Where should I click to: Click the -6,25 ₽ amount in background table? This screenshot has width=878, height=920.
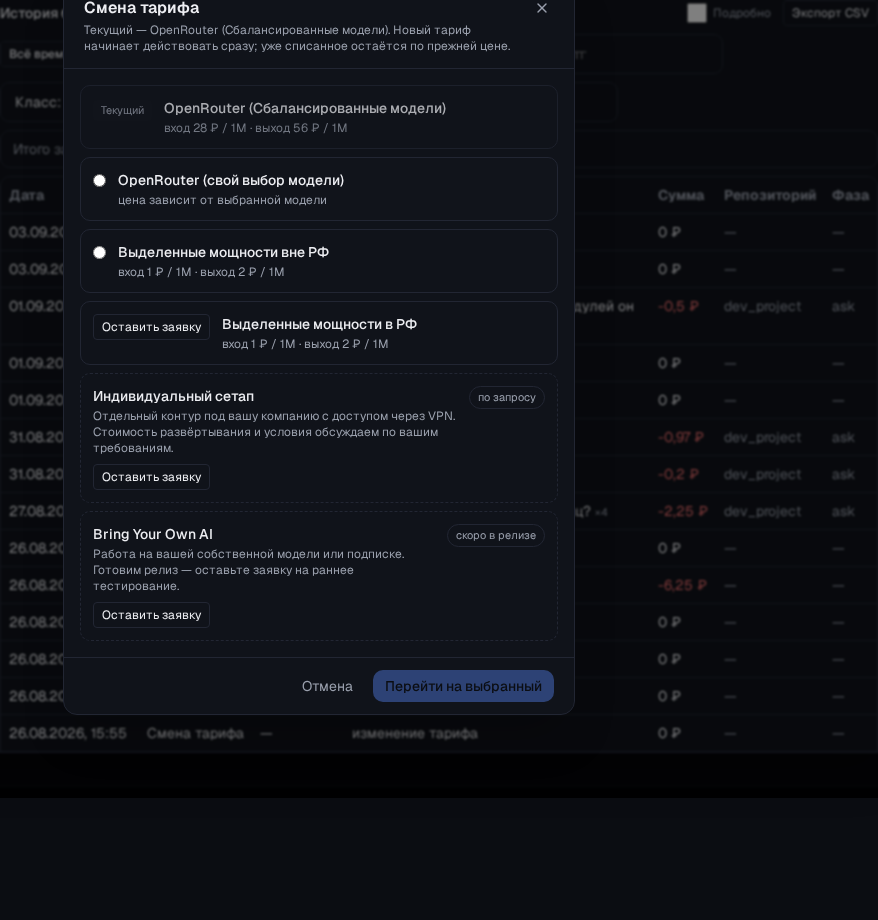click(x=682, y=586)
